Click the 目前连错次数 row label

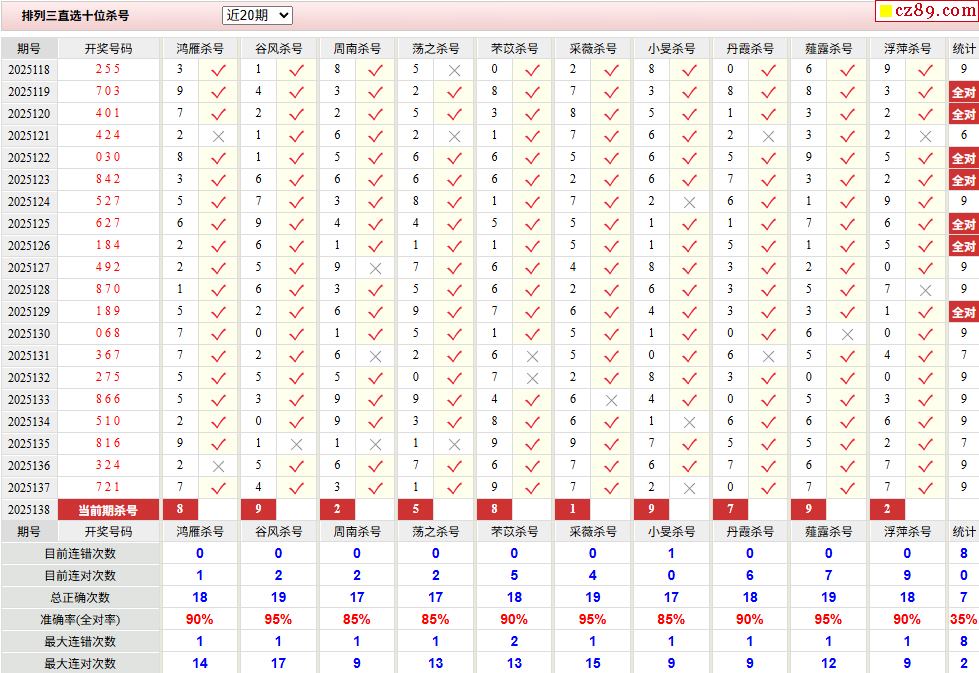click(80, 554)
